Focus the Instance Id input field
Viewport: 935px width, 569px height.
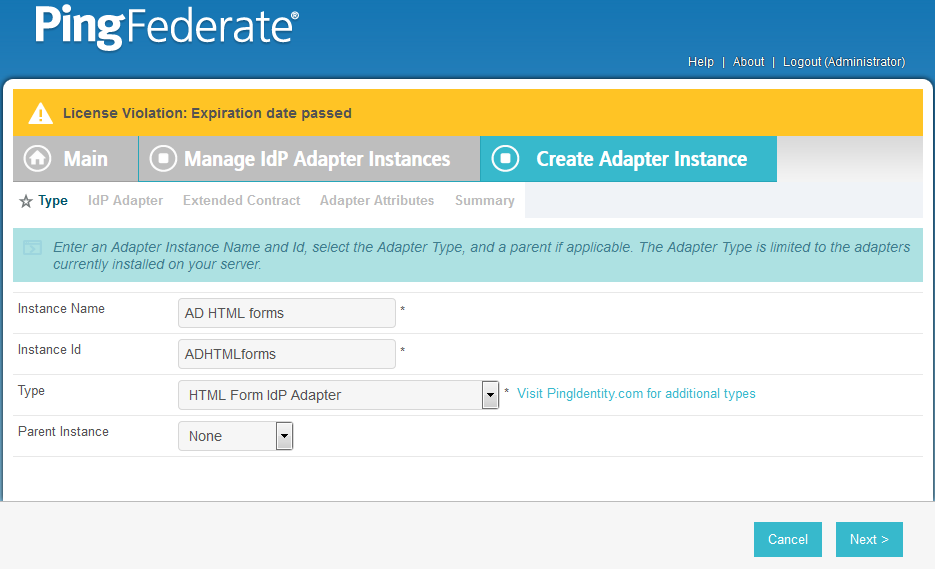pyautogui.click(x=287, y=354)
